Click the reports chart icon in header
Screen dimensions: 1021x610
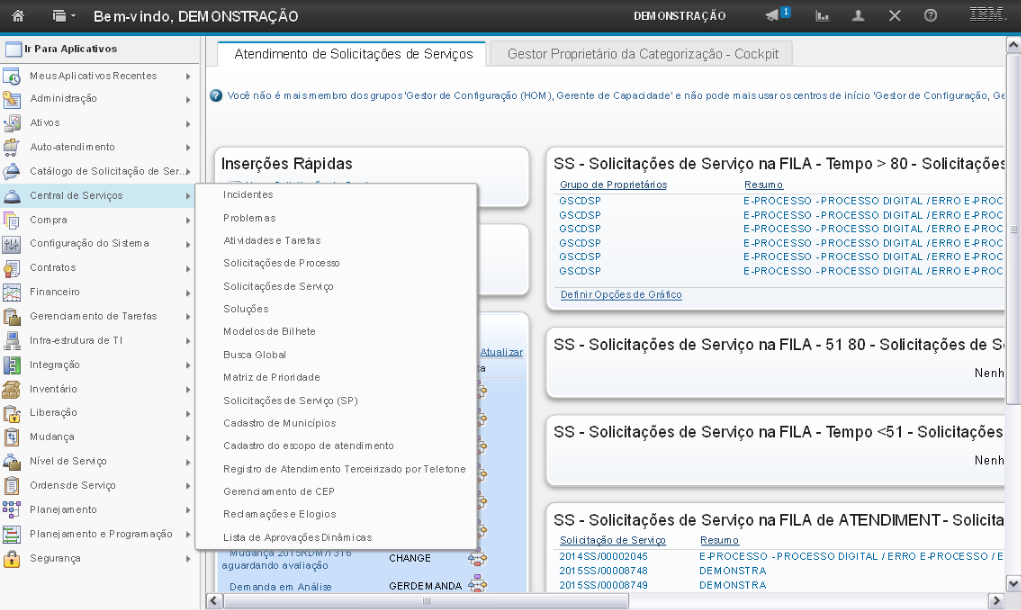823,16
